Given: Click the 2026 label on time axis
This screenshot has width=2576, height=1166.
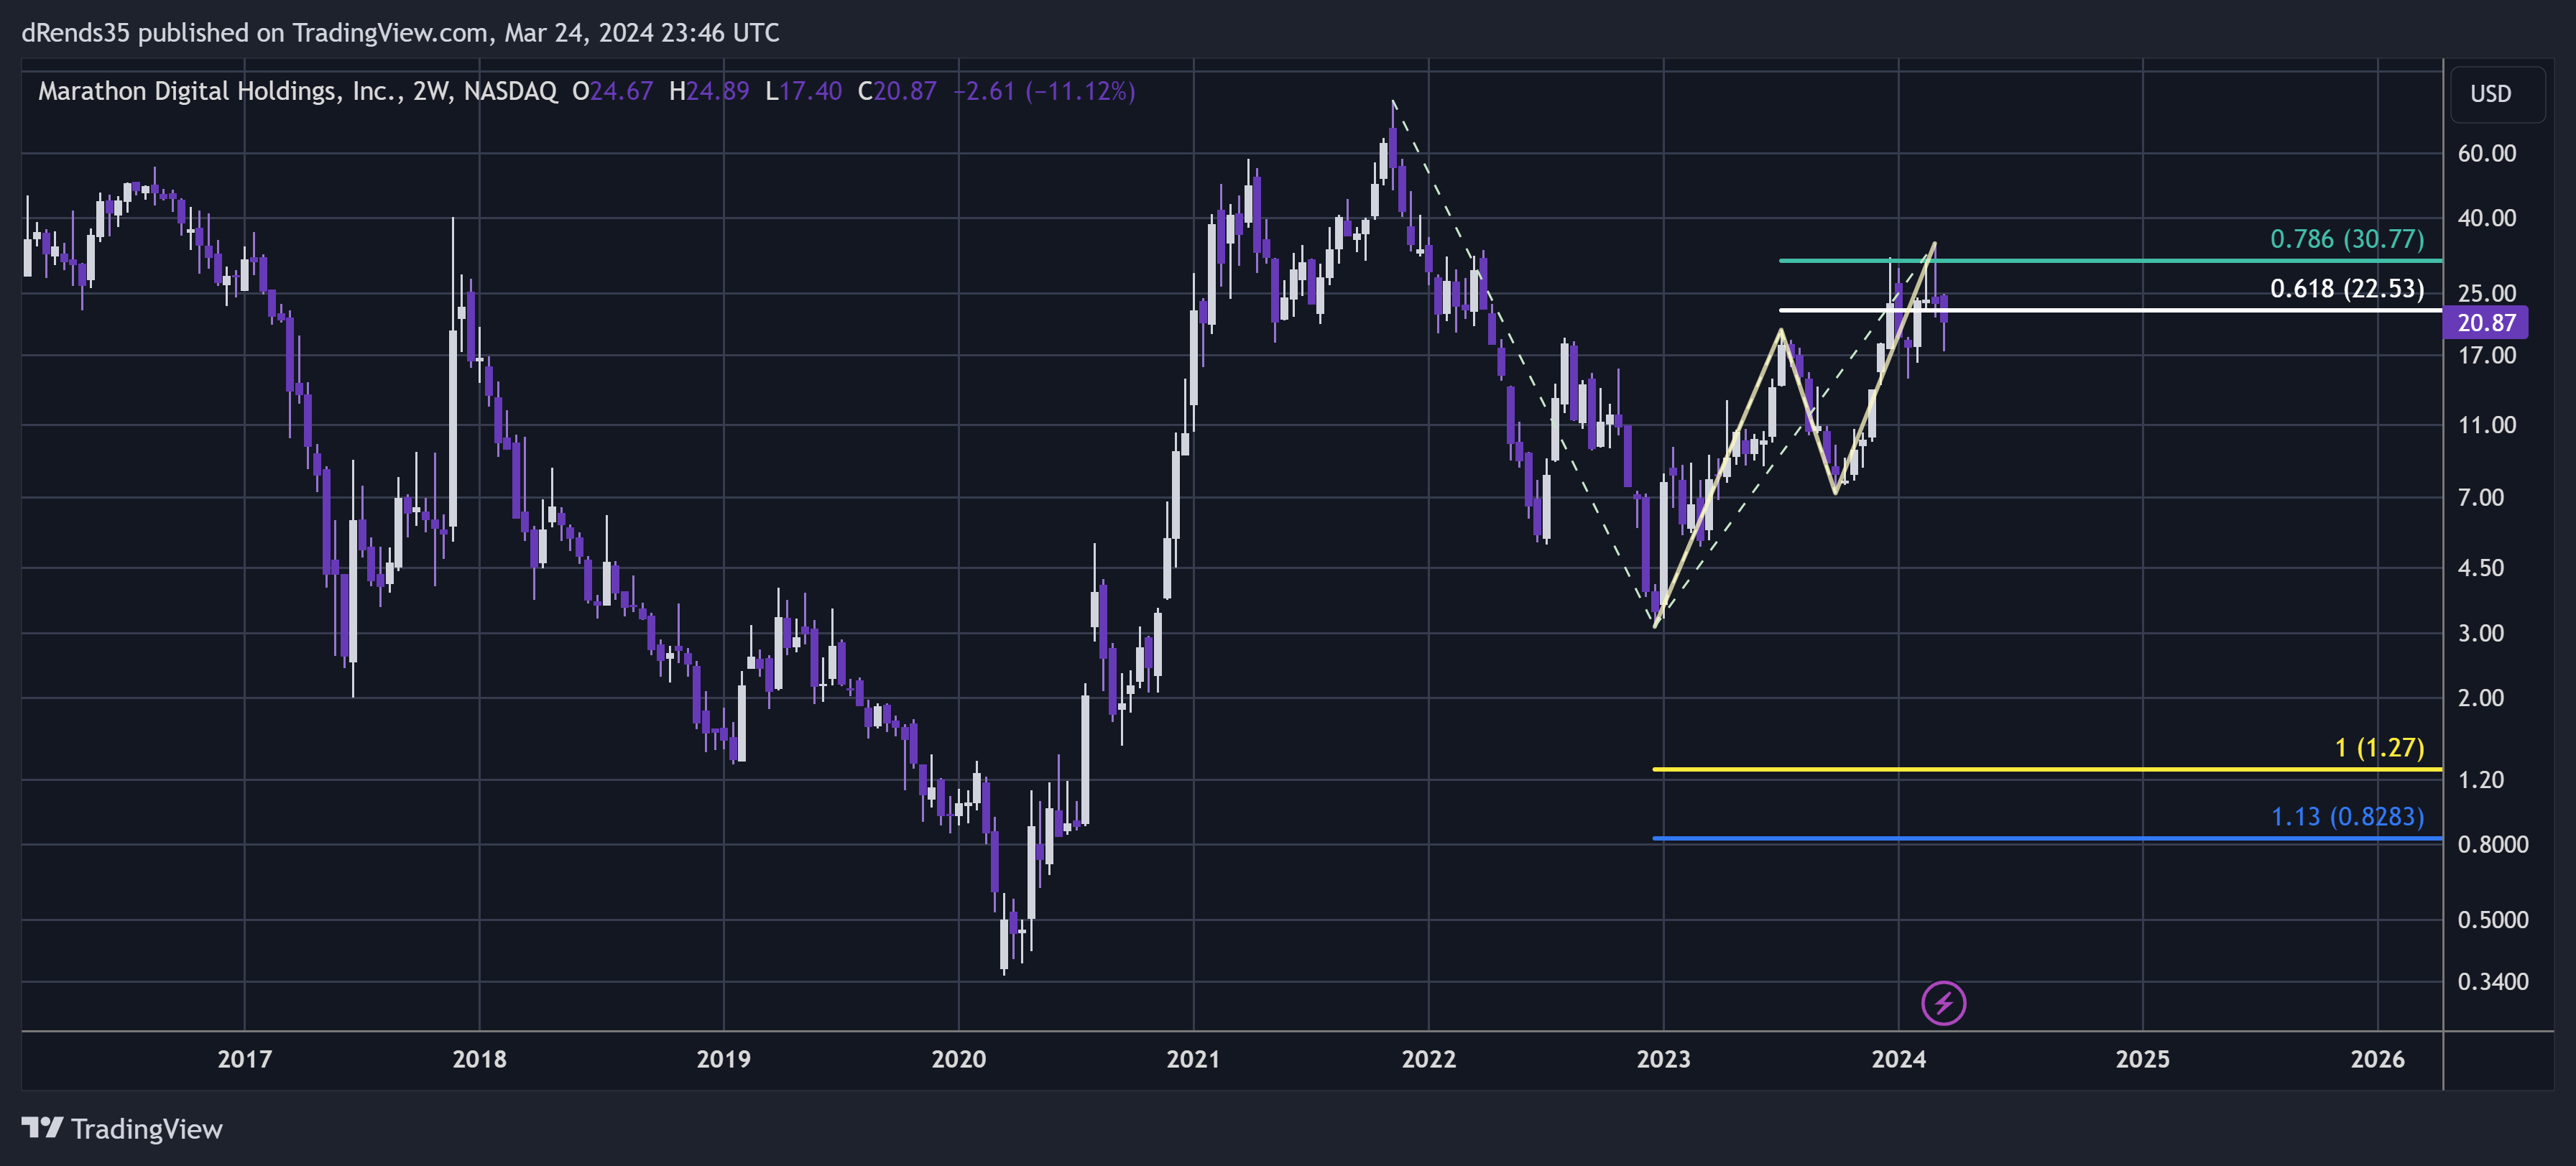Looking at the screenshot, I should tap(2377, 1059).
